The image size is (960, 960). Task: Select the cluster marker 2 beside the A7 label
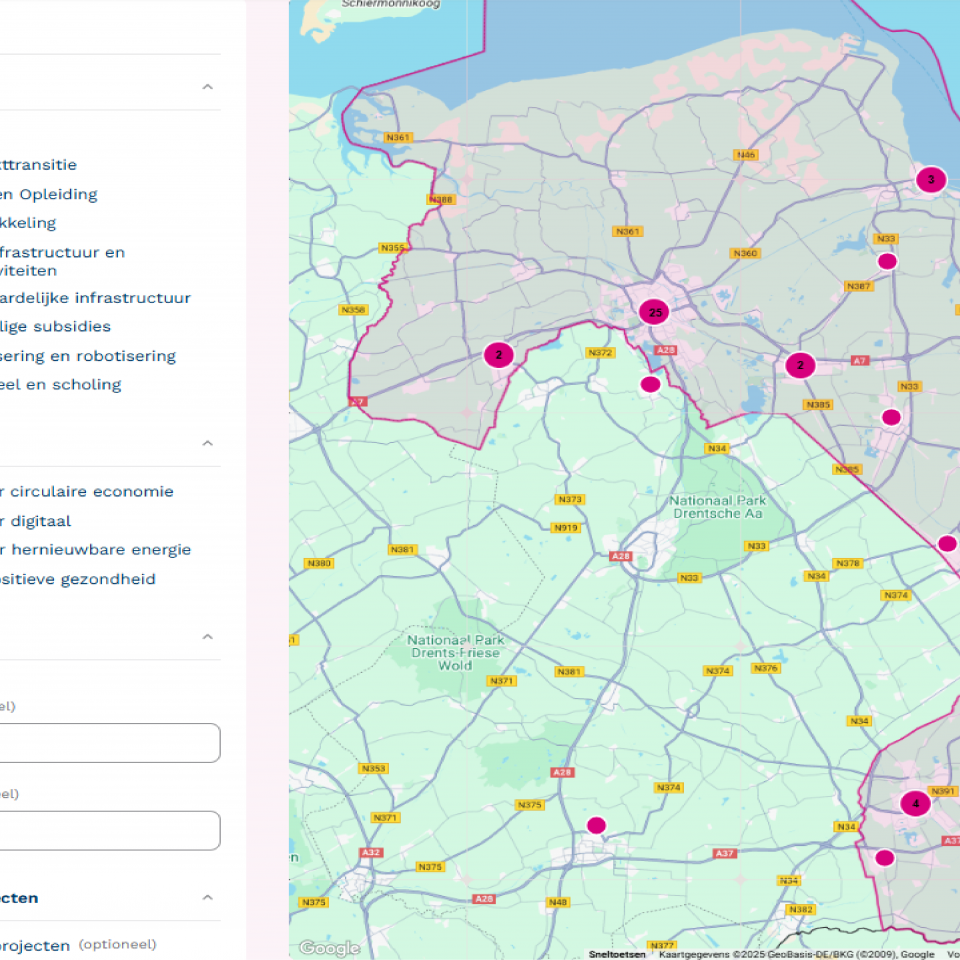[800, 365]
